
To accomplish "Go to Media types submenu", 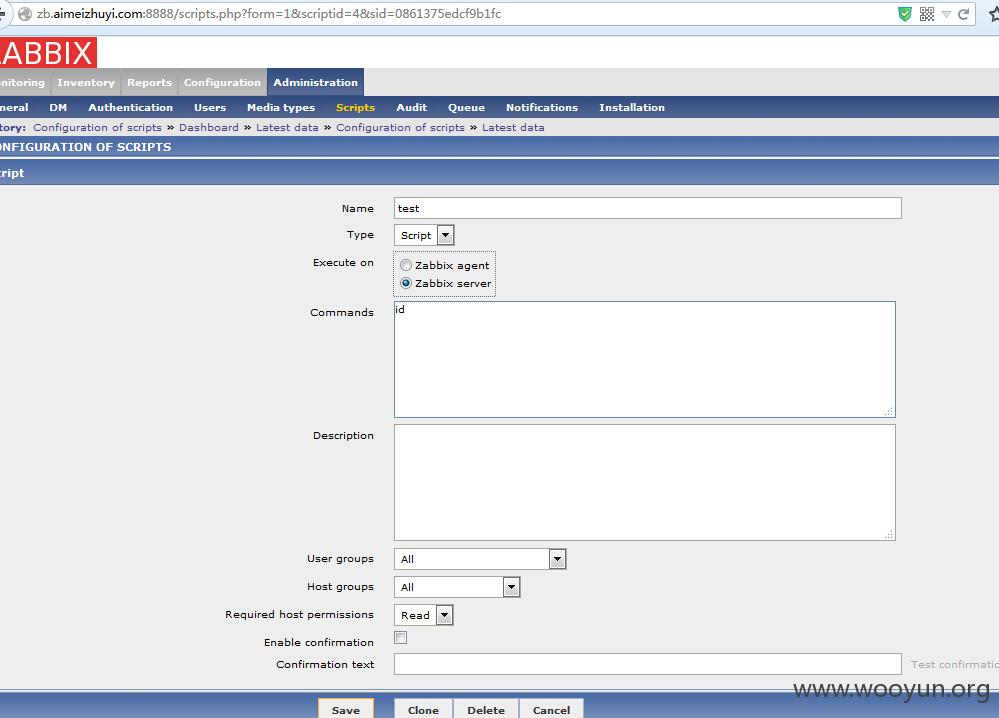I will point(281,107).
